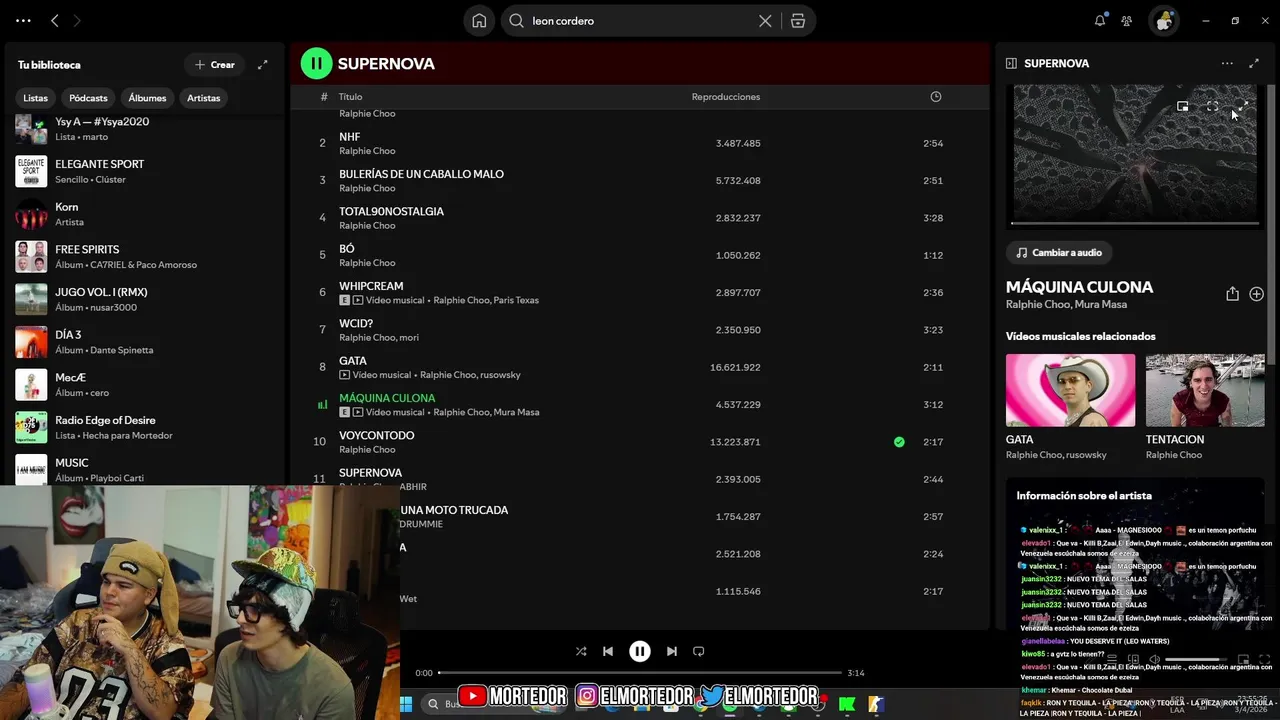Click the Crear button in library
Screen dimensions: 1280x720
coord(214,65)
